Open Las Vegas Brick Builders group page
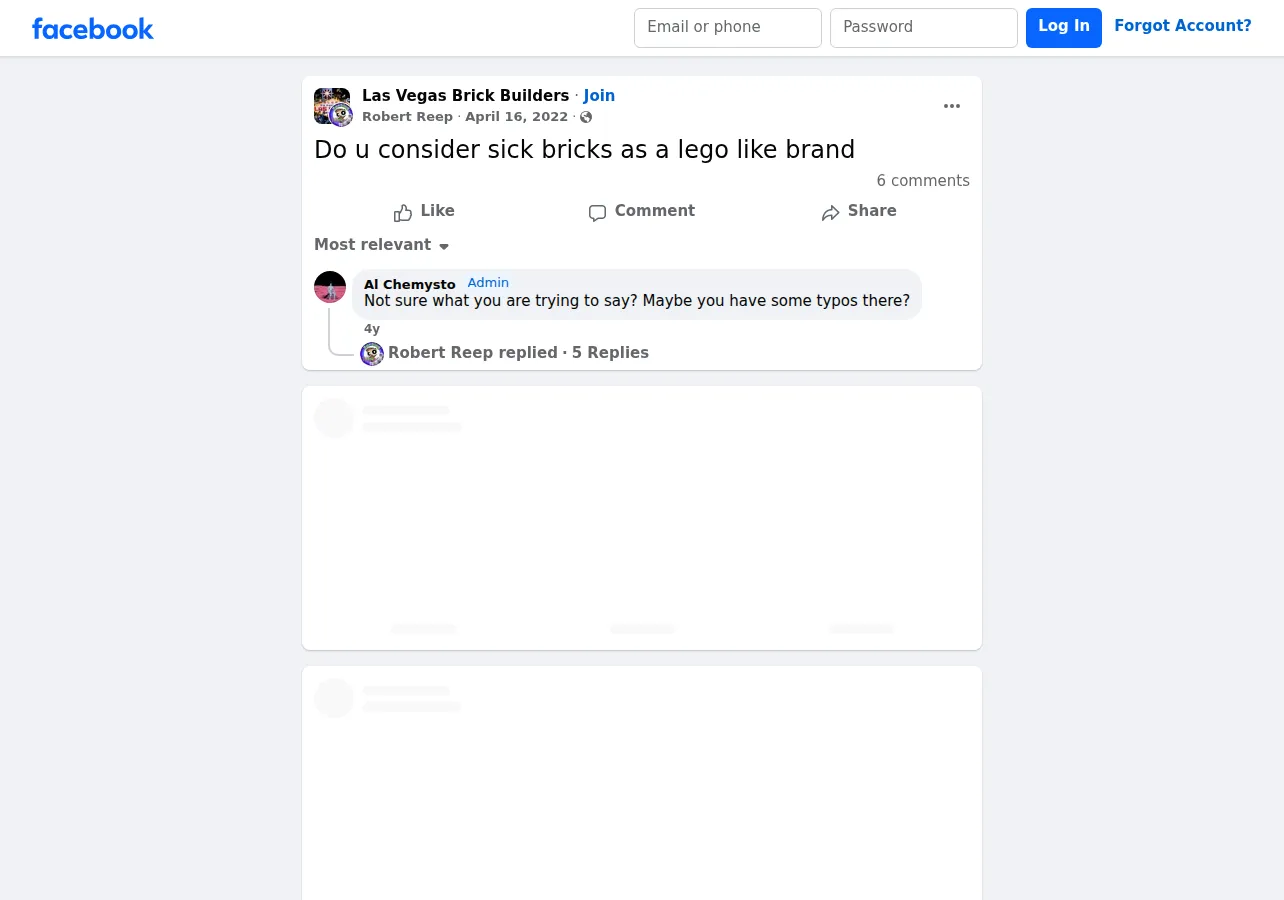 tap(465, 96)
